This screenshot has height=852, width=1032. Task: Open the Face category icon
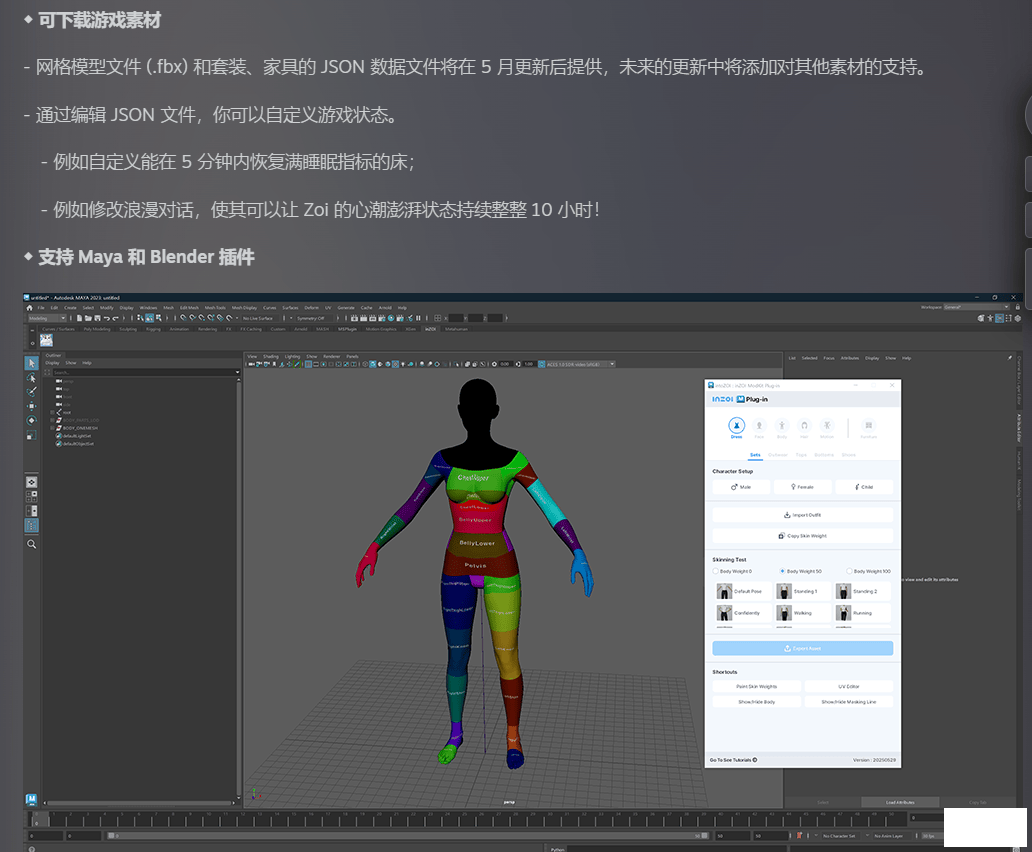(758, 427)
